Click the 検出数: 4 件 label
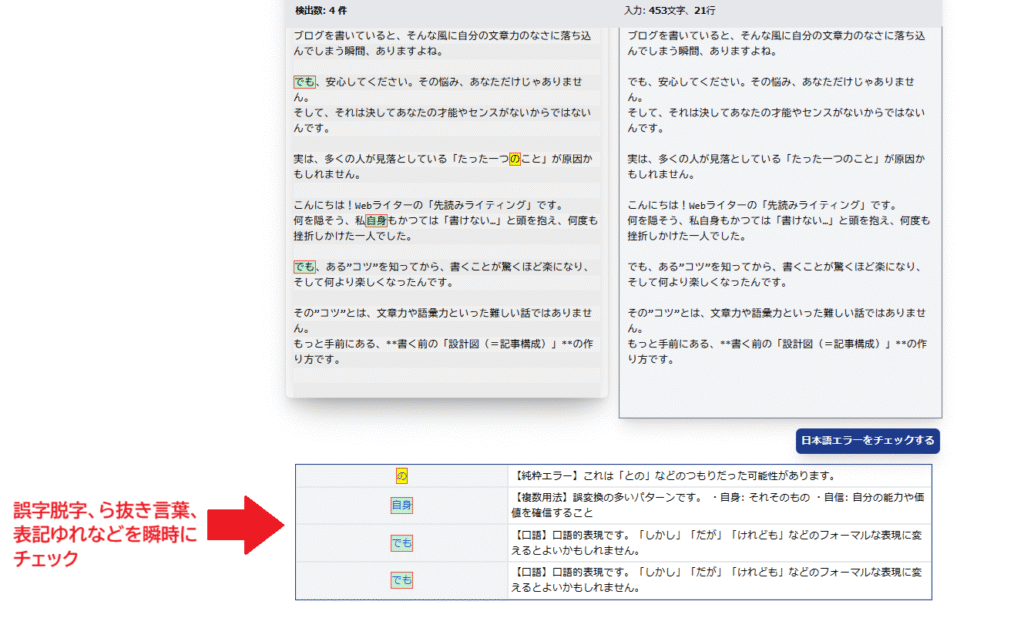 pyautogui.click(x=320, y=10)
